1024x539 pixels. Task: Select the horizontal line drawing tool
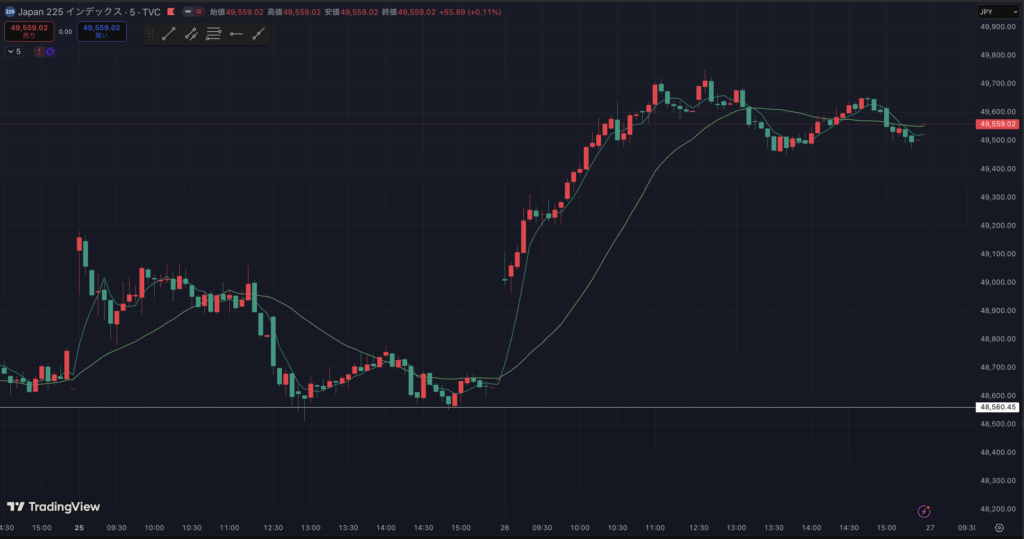pyautogui.click(x=236, y=34)
